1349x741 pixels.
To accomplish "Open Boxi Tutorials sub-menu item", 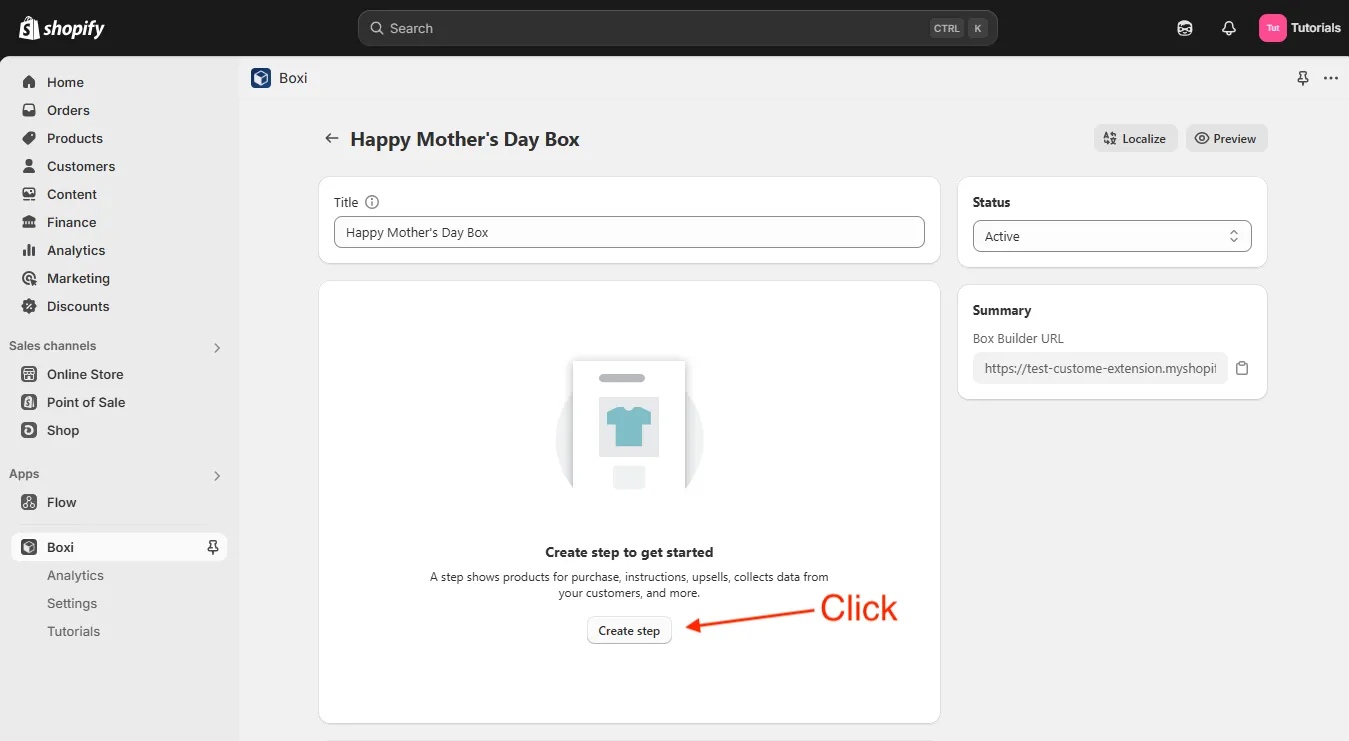I will tap(74, 631).
